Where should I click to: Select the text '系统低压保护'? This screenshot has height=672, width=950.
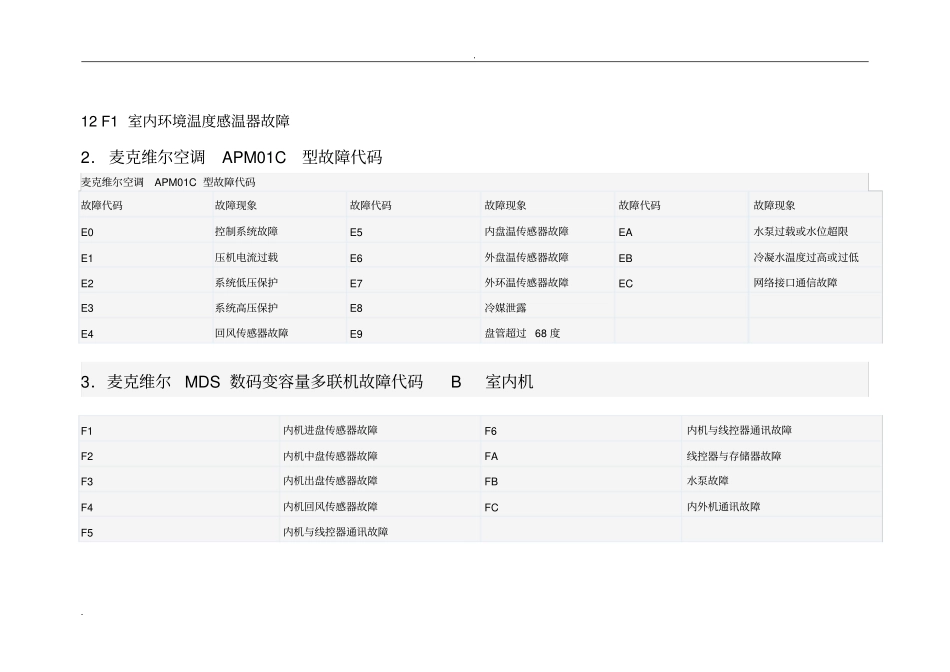click(x=246, y=283)
